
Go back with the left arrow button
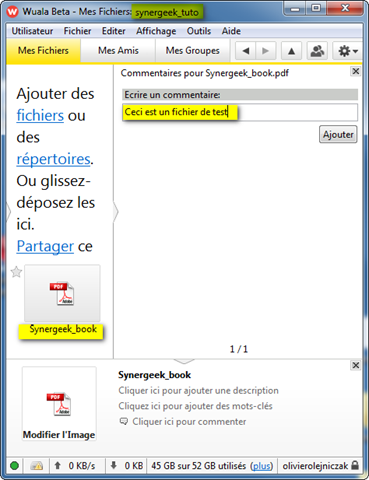tap(246, 51)
